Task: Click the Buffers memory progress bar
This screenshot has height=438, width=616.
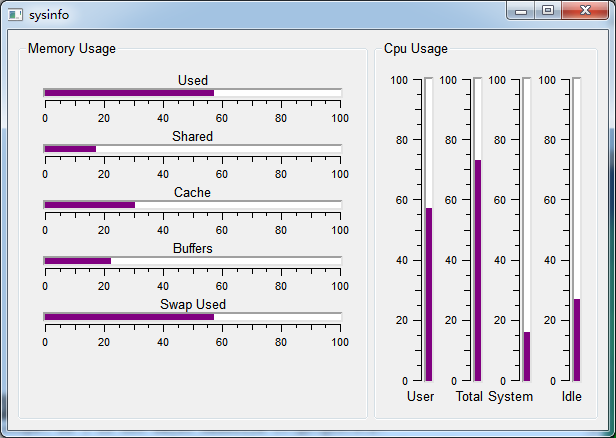Action: 192,261
